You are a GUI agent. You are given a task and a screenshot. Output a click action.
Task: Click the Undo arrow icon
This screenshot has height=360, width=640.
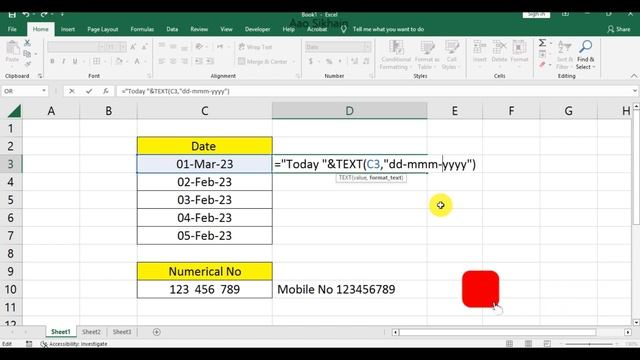26,15
